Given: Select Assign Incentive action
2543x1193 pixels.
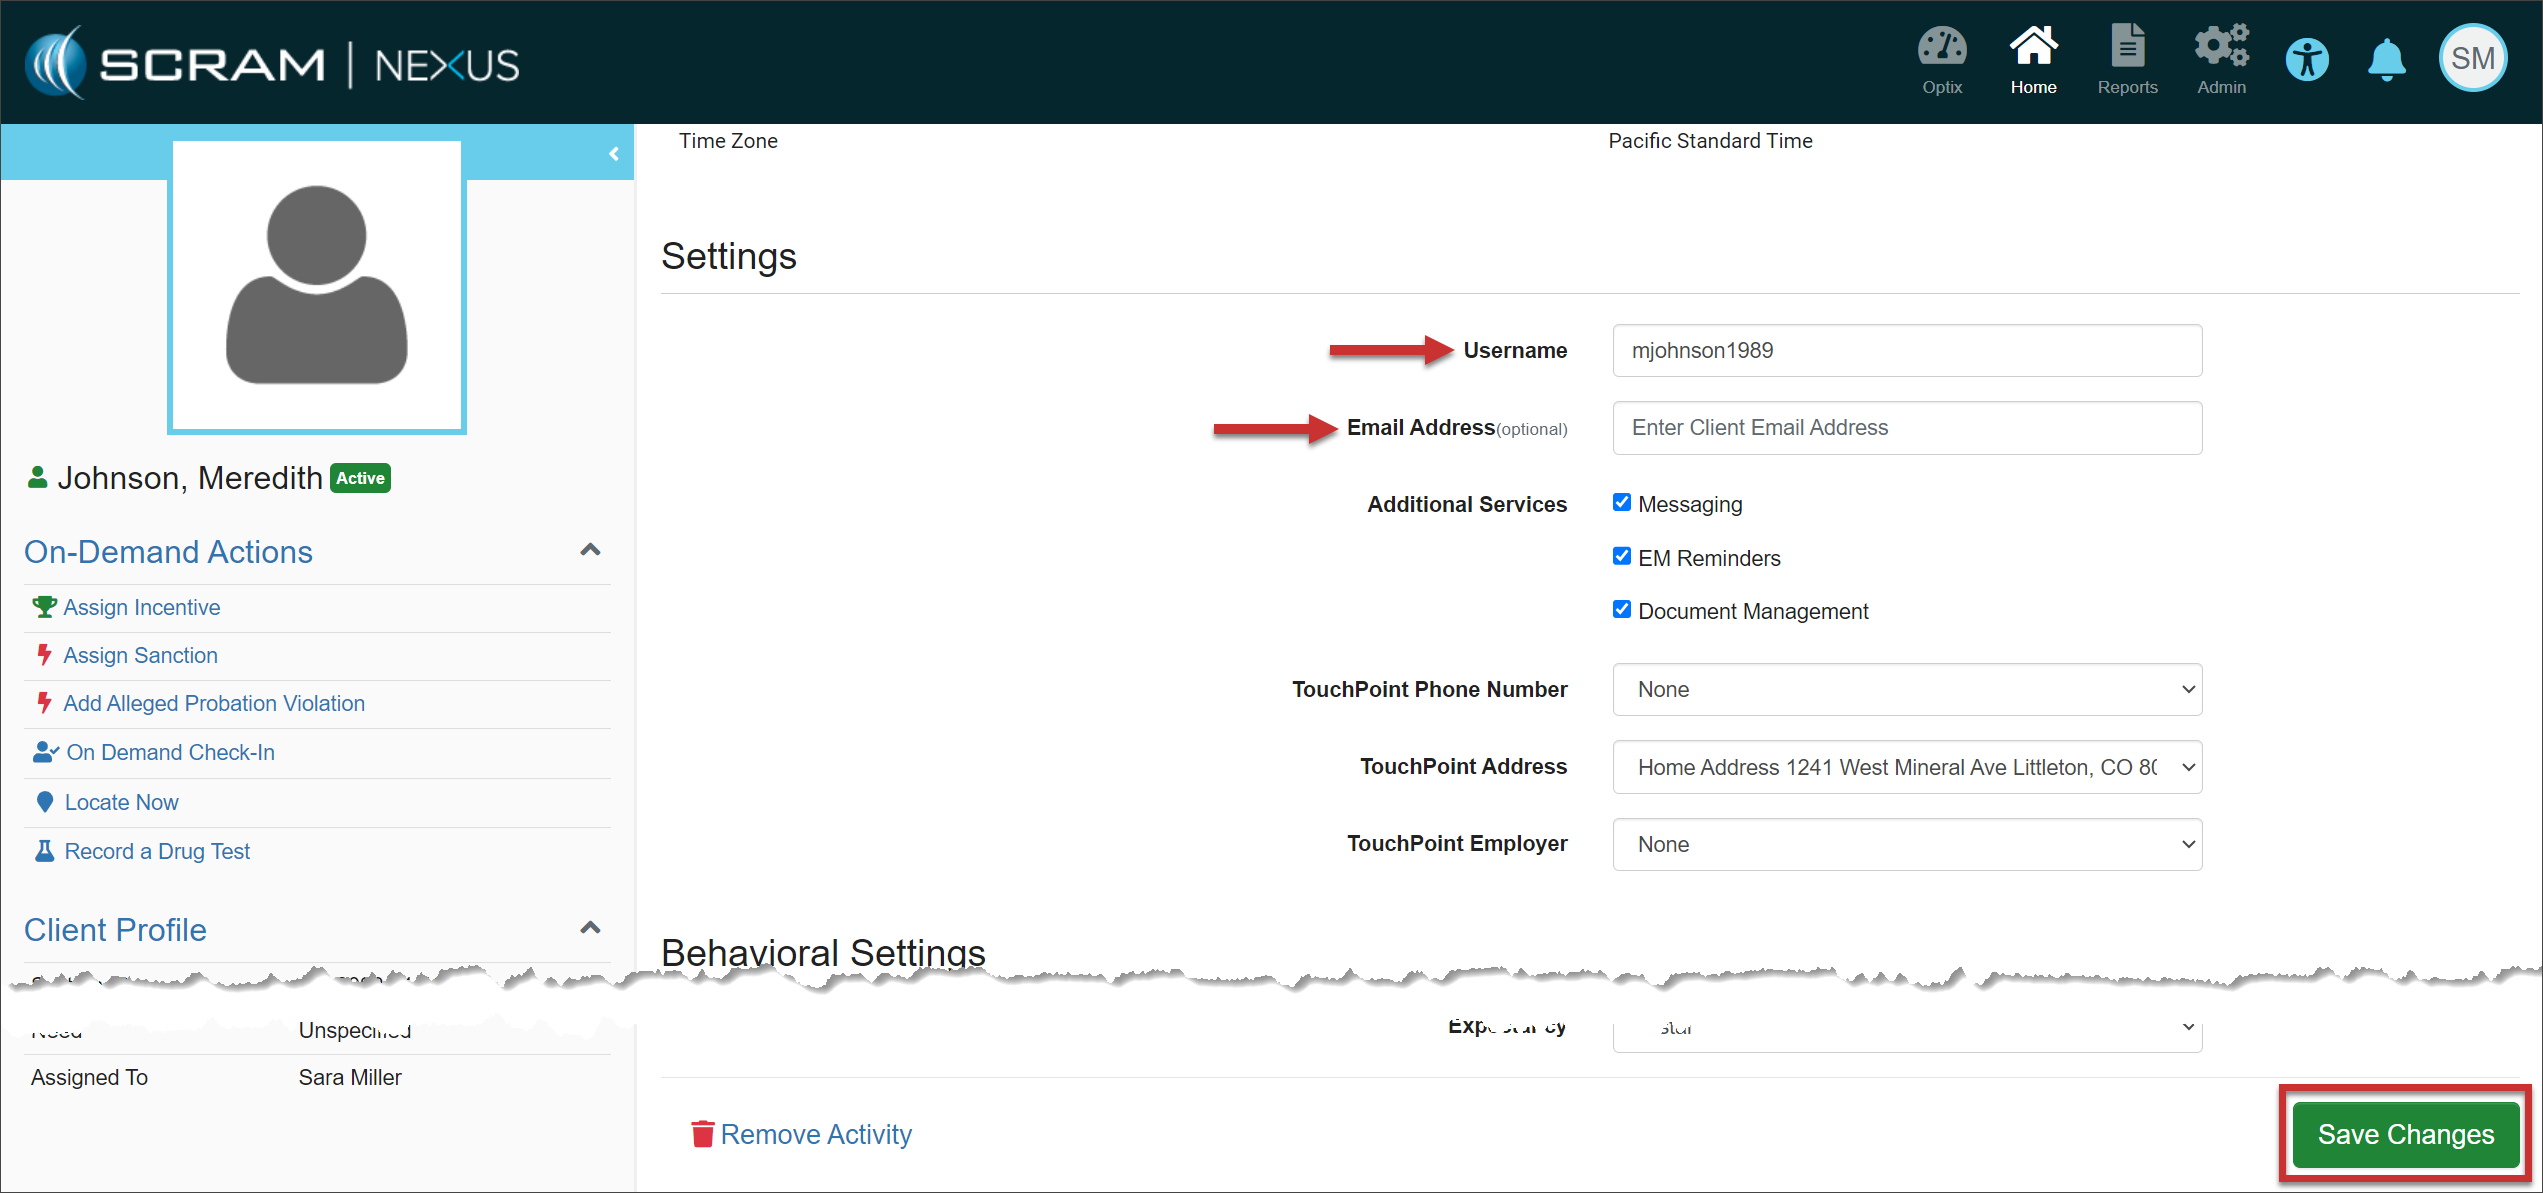Looking at the screenshot, I should [141, 607].
